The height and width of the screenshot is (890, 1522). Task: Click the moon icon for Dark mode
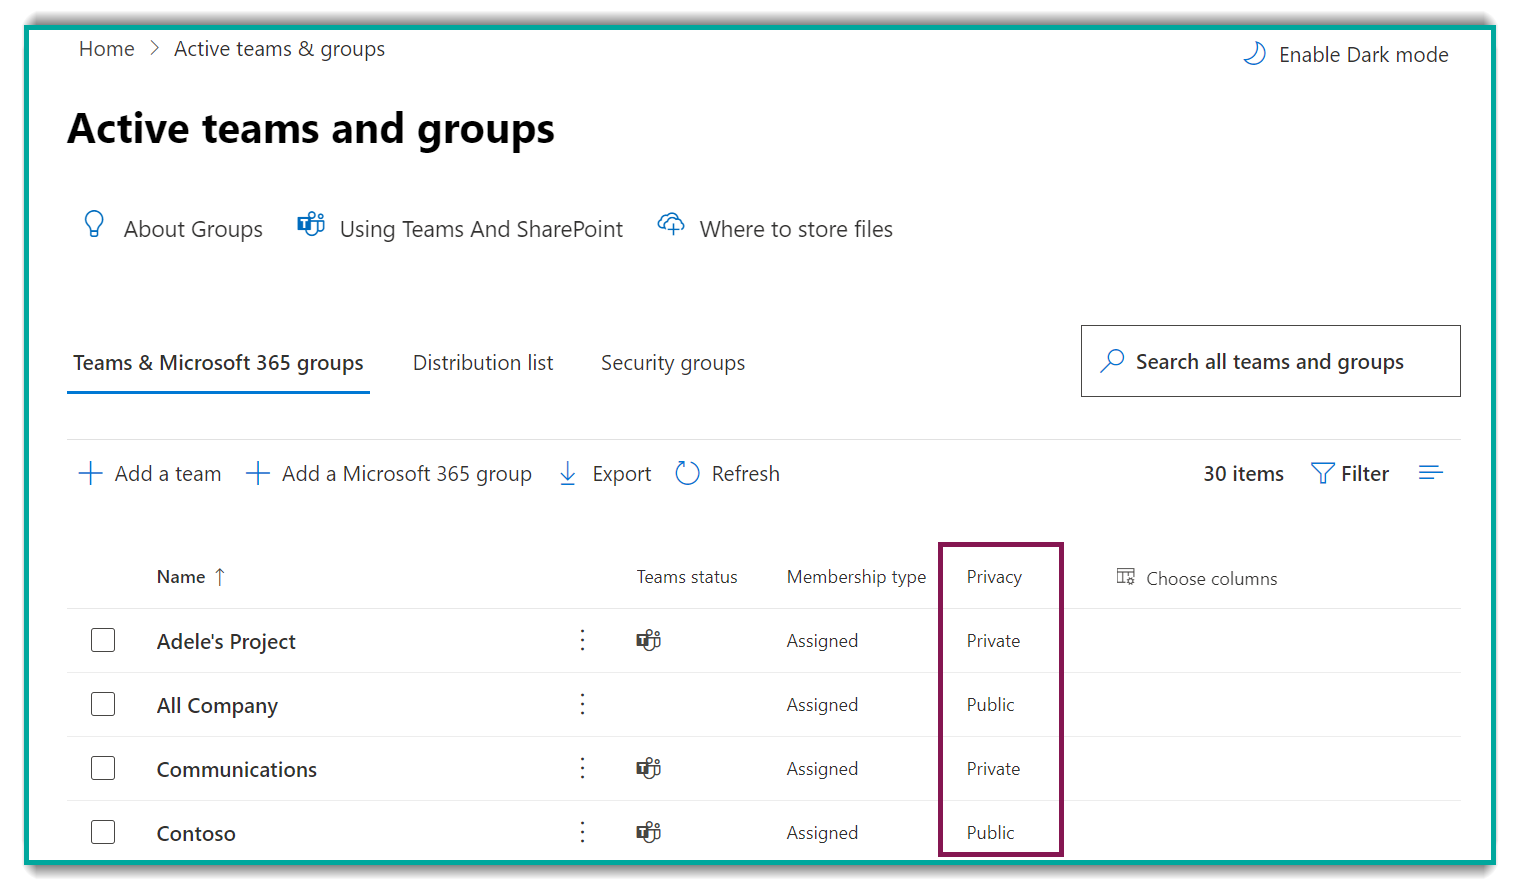click(1255, 54)
